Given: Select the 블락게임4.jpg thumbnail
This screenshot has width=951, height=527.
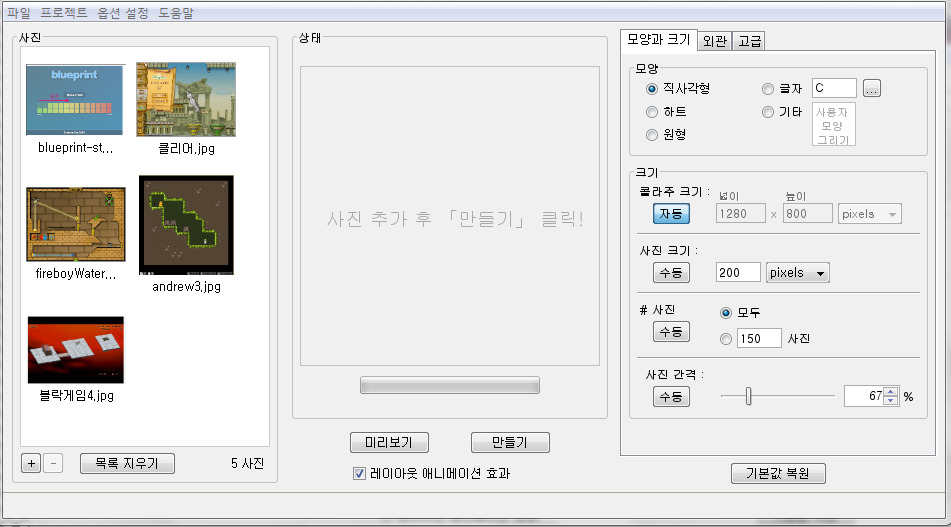Looking at the screenshot, I should coord(76,350).
